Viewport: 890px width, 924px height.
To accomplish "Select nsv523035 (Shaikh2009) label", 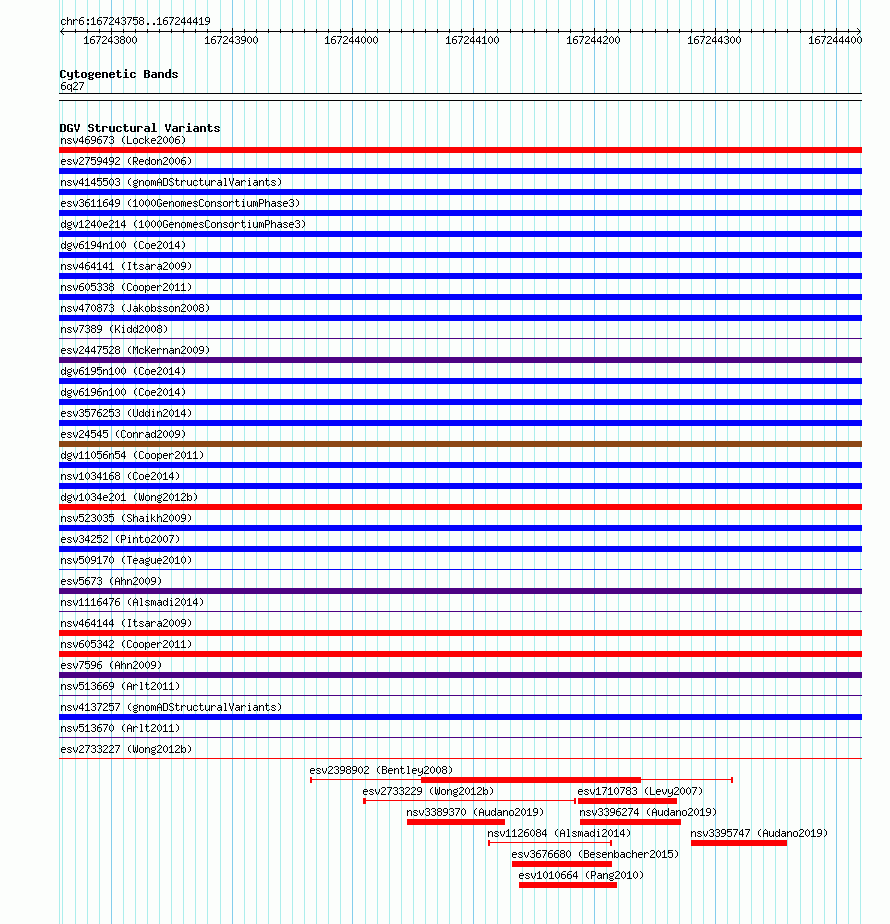I will [x=126, y=519].
